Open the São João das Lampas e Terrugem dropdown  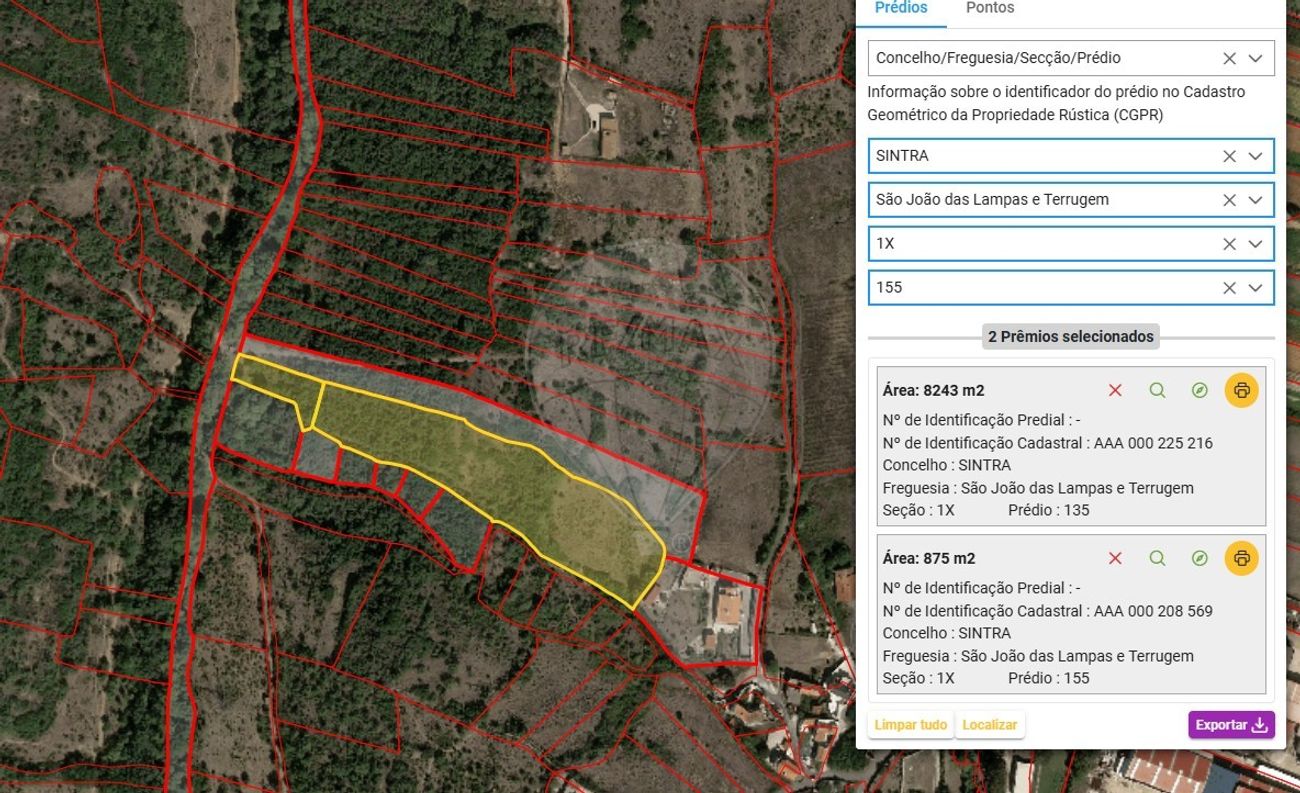1256,200
